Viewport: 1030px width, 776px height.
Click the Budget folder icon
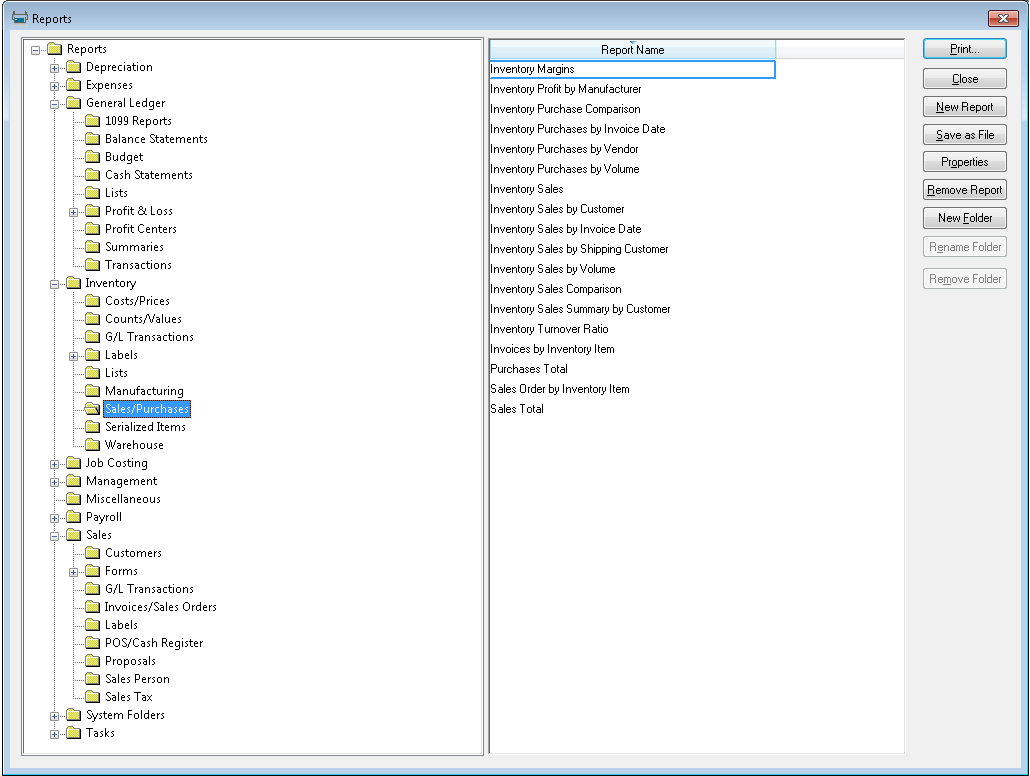click(93, 157)
